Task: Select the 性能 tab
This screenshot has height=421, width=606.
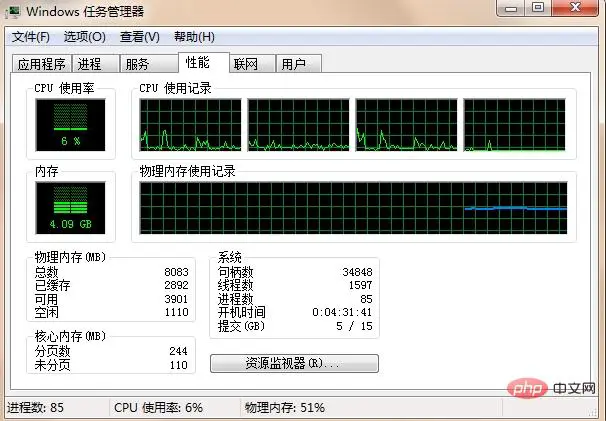Action: (204, 62)
